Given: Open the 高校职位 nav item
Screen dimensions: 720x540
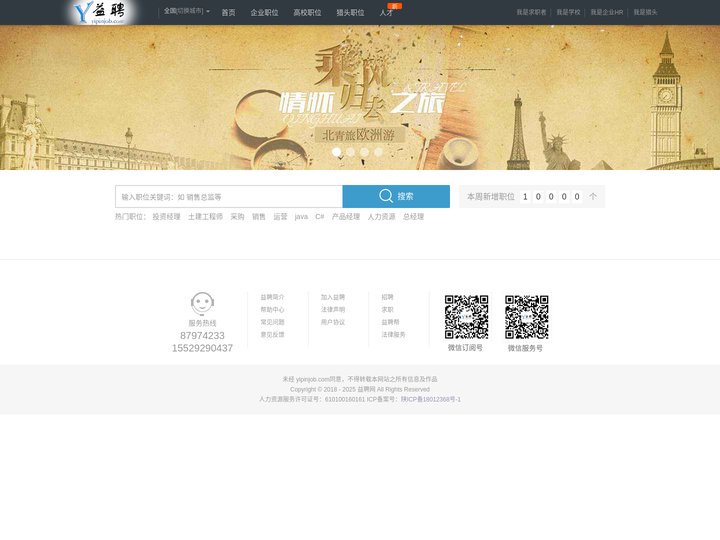Looking at the screenshot, I should pyautogui.click(x=307, y=12).
